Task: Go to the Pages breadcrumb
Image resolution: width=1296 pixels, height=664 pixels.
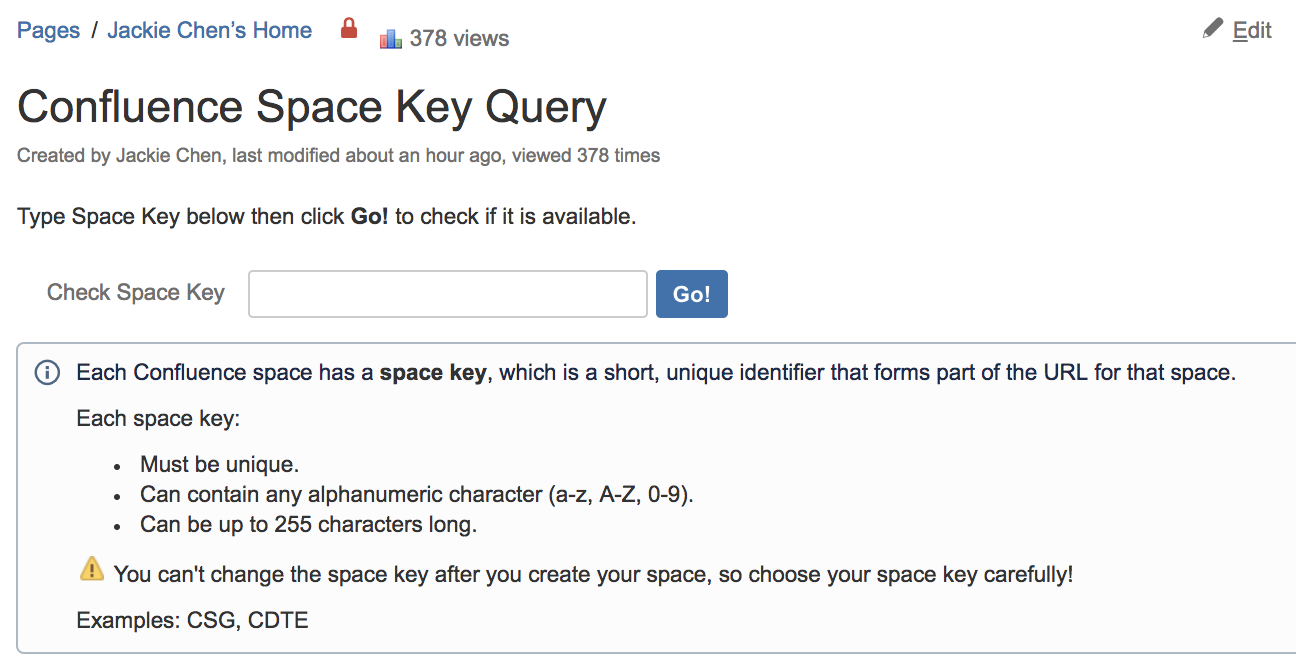Action: pos(48,31)
